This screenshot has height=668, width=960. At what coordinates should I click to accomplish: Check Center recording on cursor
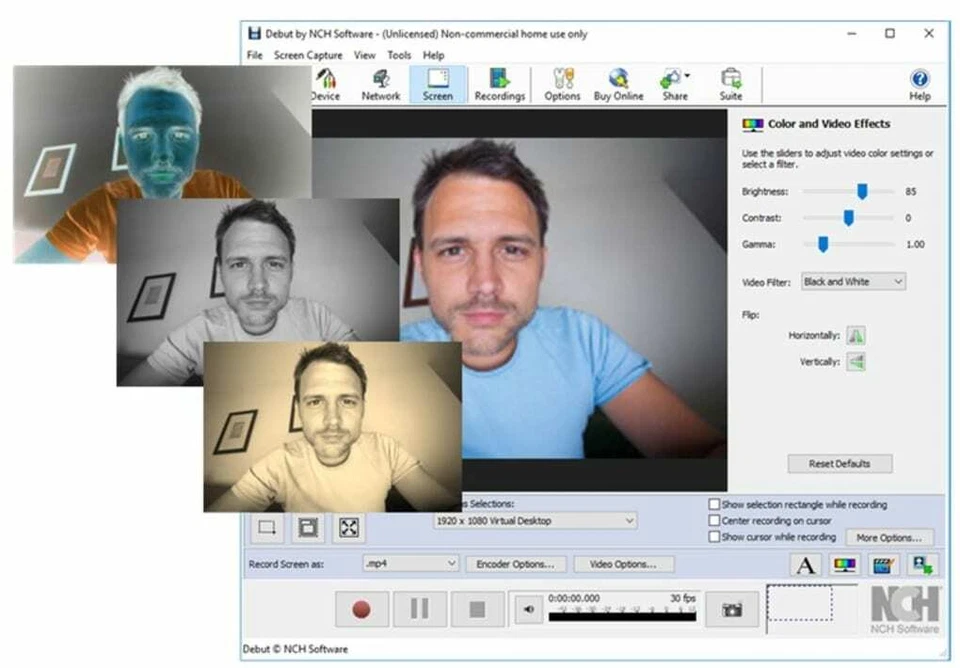[x=713, y=520]
